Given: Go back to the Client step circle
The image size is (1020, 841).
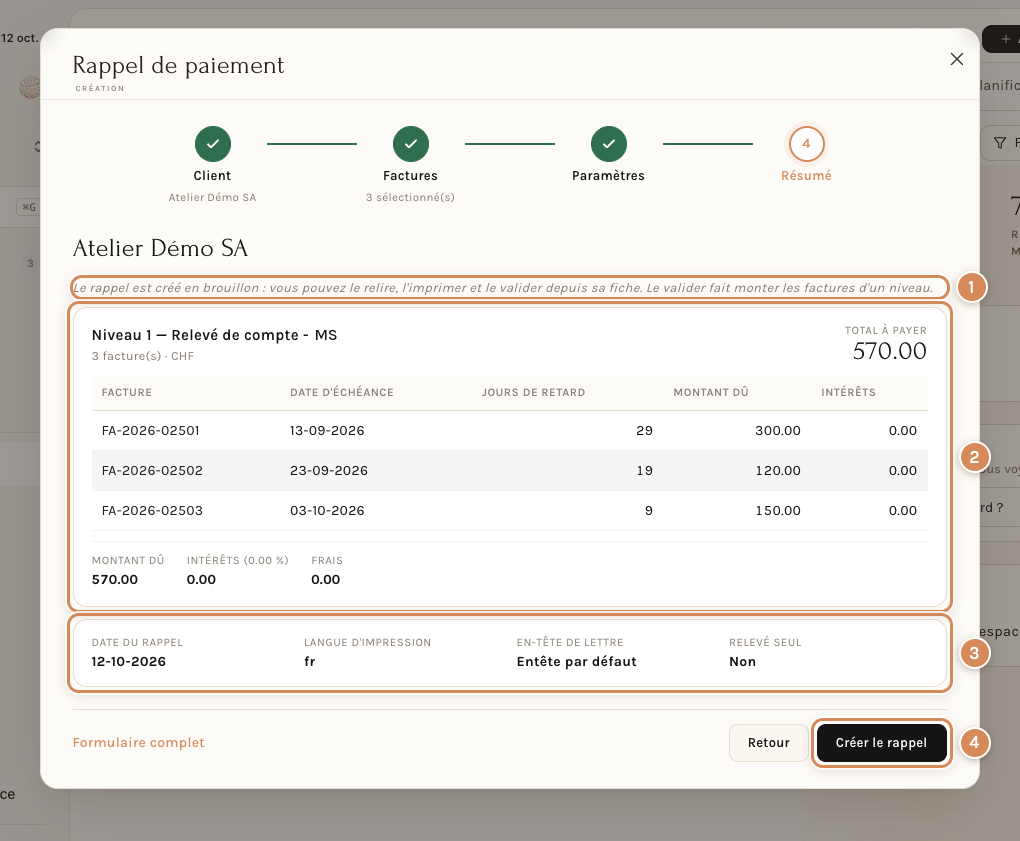Looking at the screenshot, I should point(213,144).
